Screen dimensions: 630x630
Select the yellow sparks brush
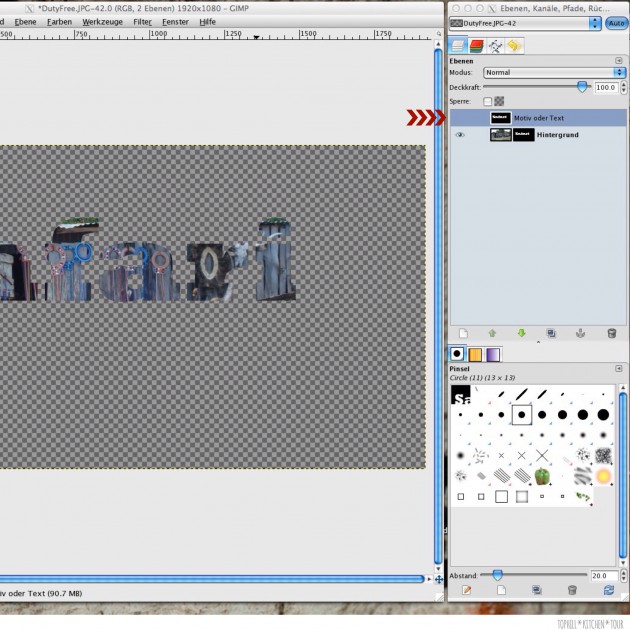603,476
